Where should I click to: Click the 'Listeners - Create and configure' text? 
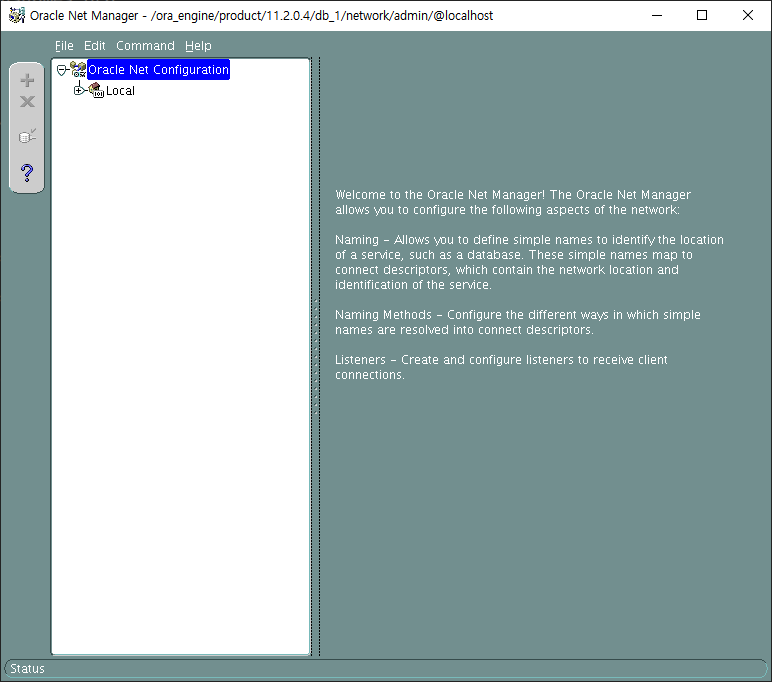click(x=501, y=367)
